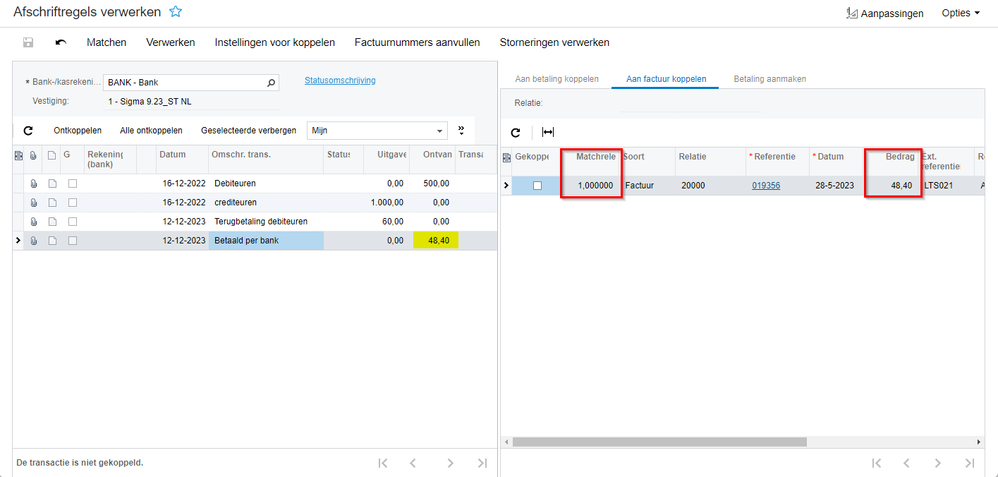
Task: Open the Statusomschrijving link
Action: click(x=340, y=81)
